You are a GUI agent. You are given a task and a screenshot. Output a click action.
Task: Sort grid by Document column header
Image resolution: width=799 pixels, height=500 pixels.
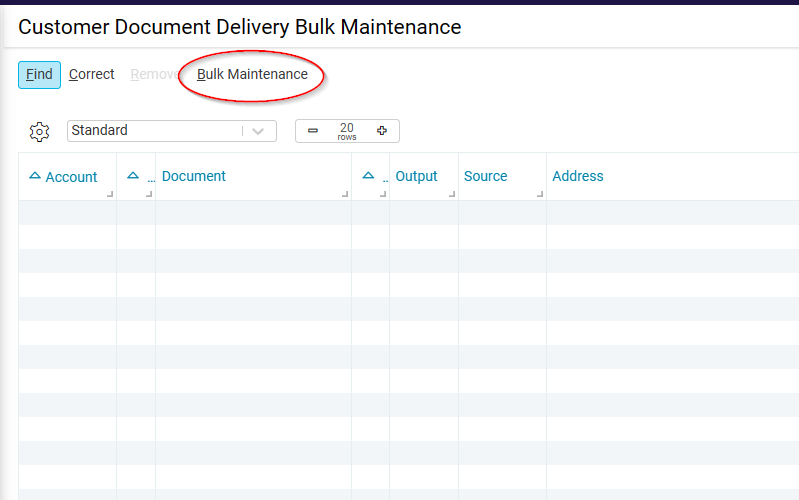tap(194, 176)
